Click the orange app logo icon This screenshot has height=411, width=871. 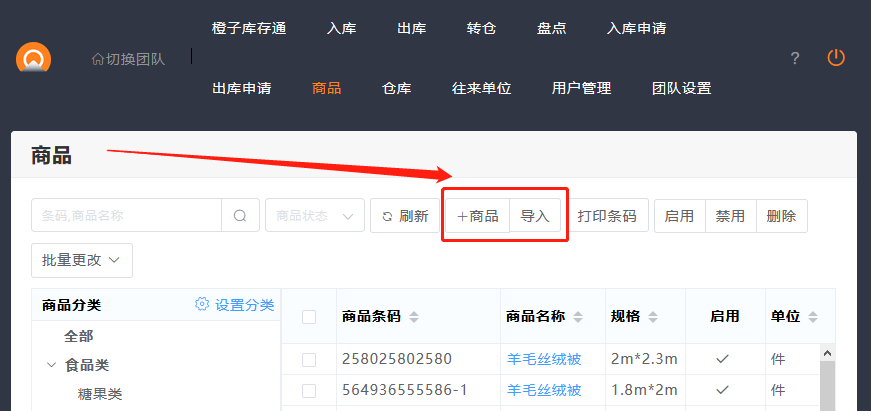33,58
